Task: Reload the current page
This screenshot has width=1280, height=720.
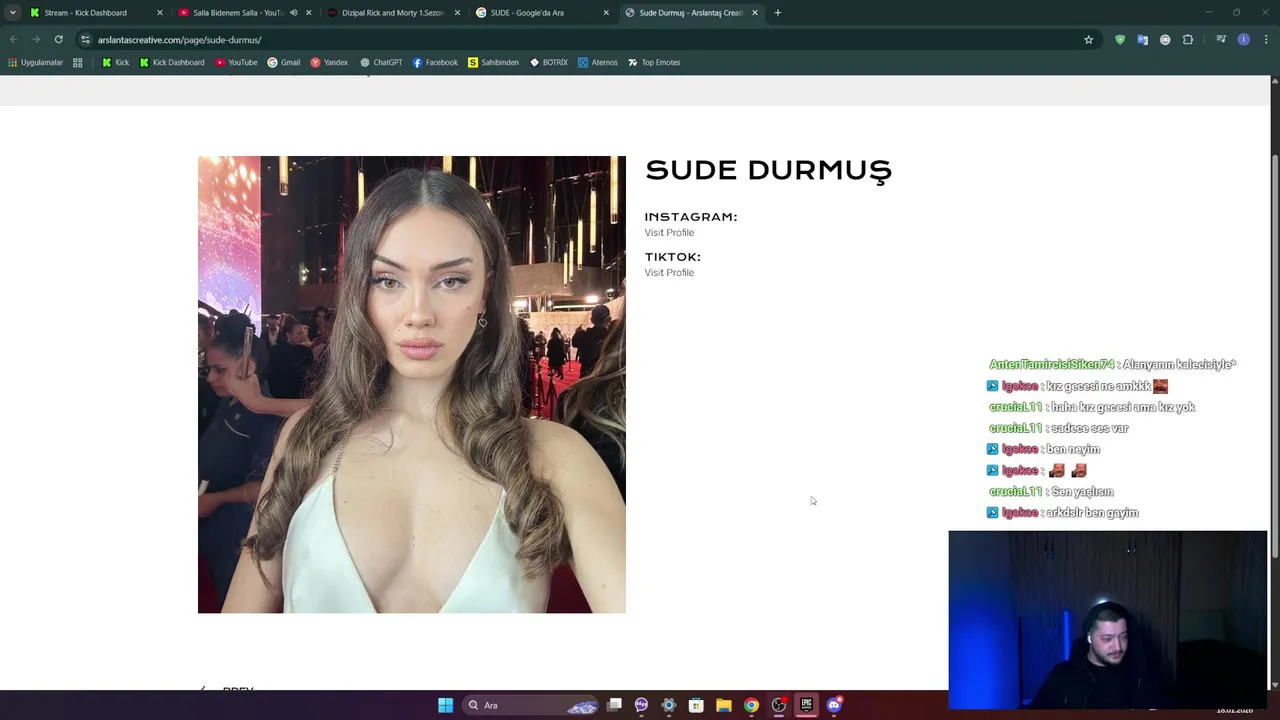Action: coord(59,40)
